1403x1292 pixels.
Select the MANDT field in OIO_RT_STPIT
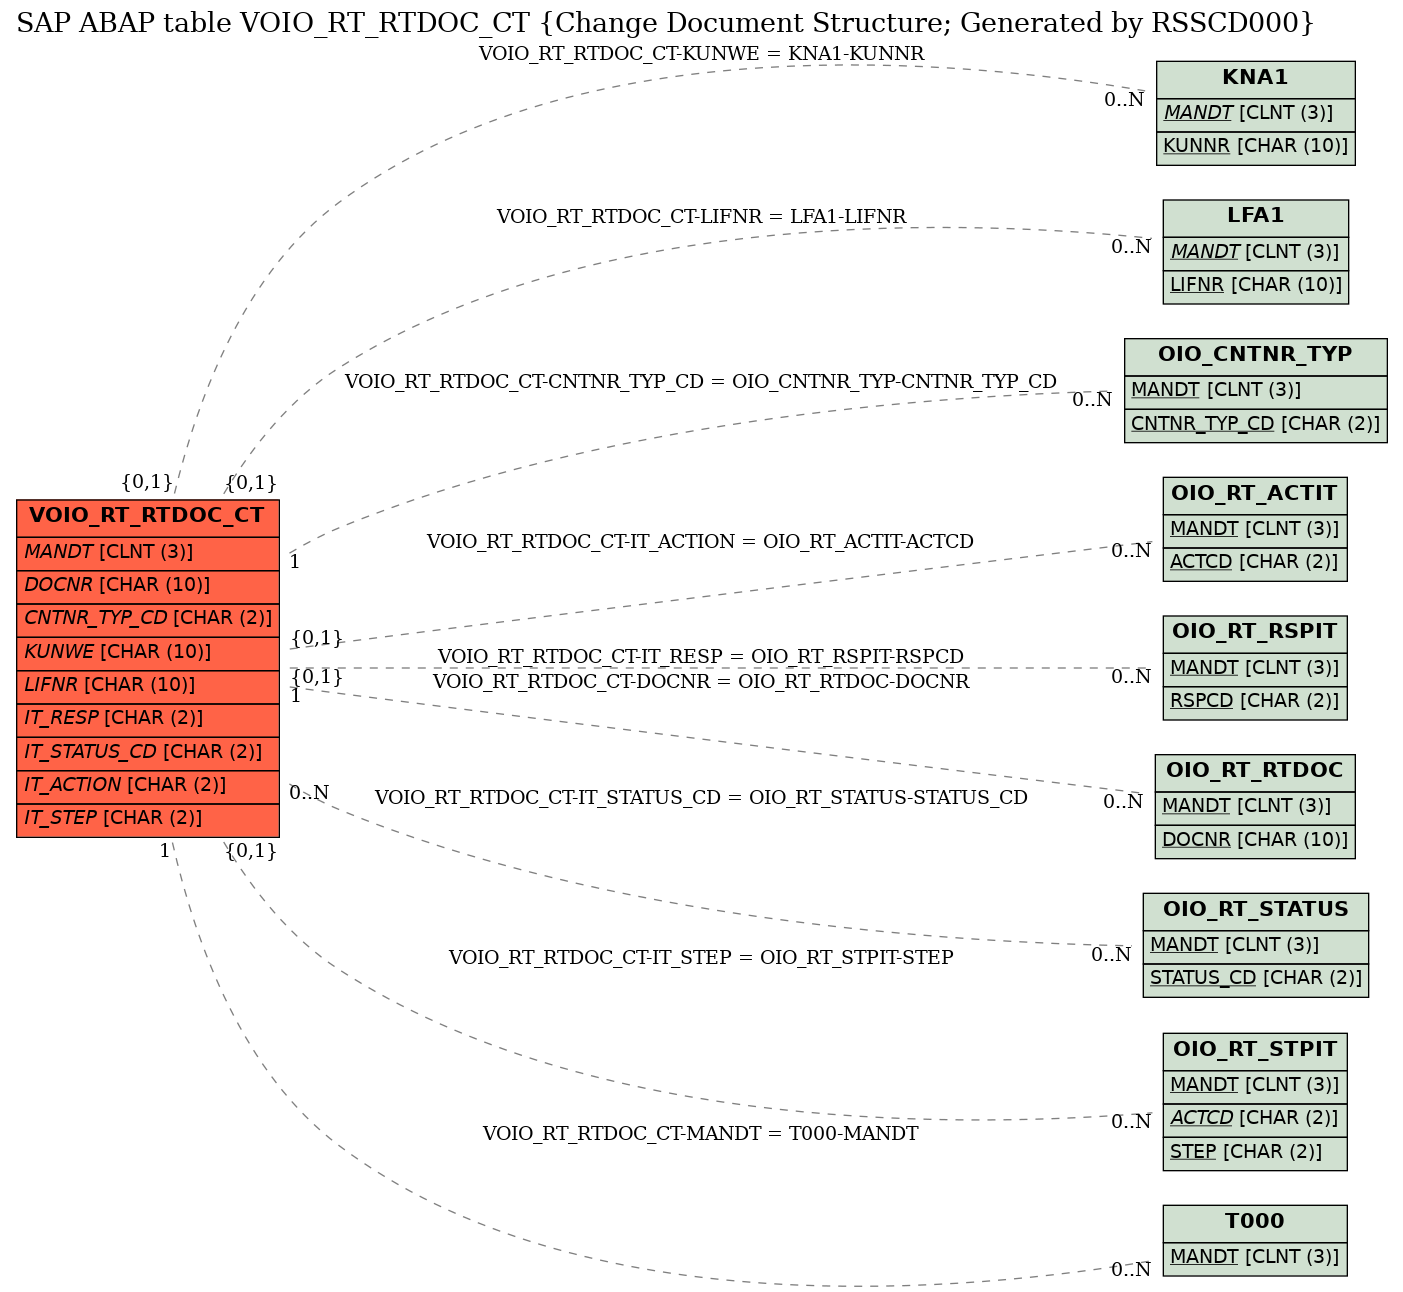click(x=1255, y=1086)
